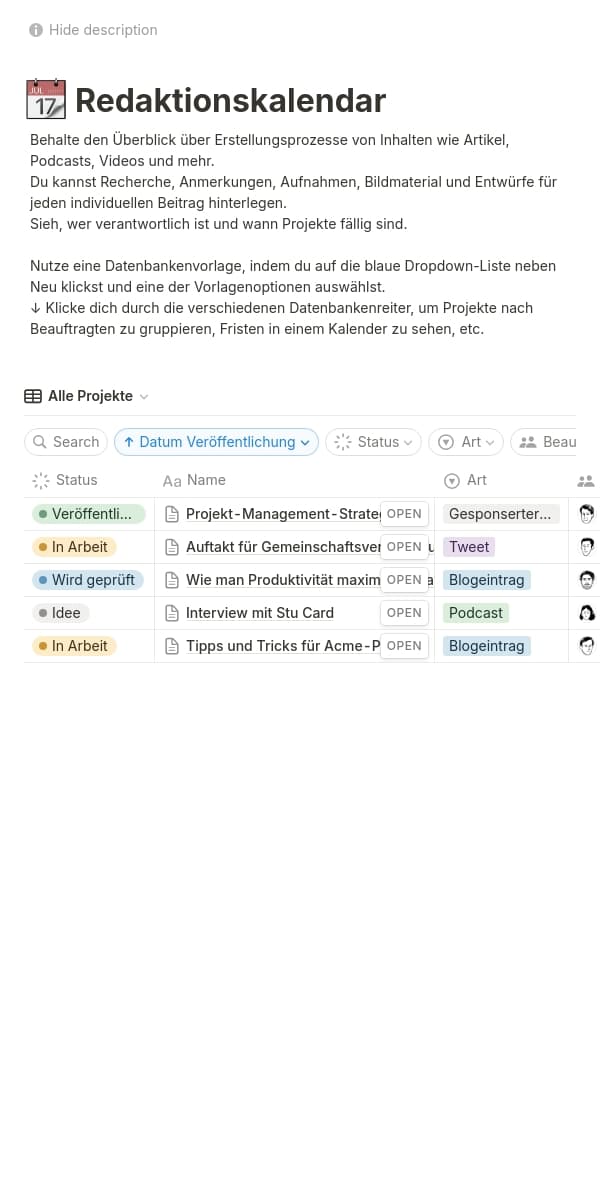Click the document icon beside Interview mit Stu Card
This screenshot has height=1200, width=600.
pyautogui.click(x=171, y=612)
